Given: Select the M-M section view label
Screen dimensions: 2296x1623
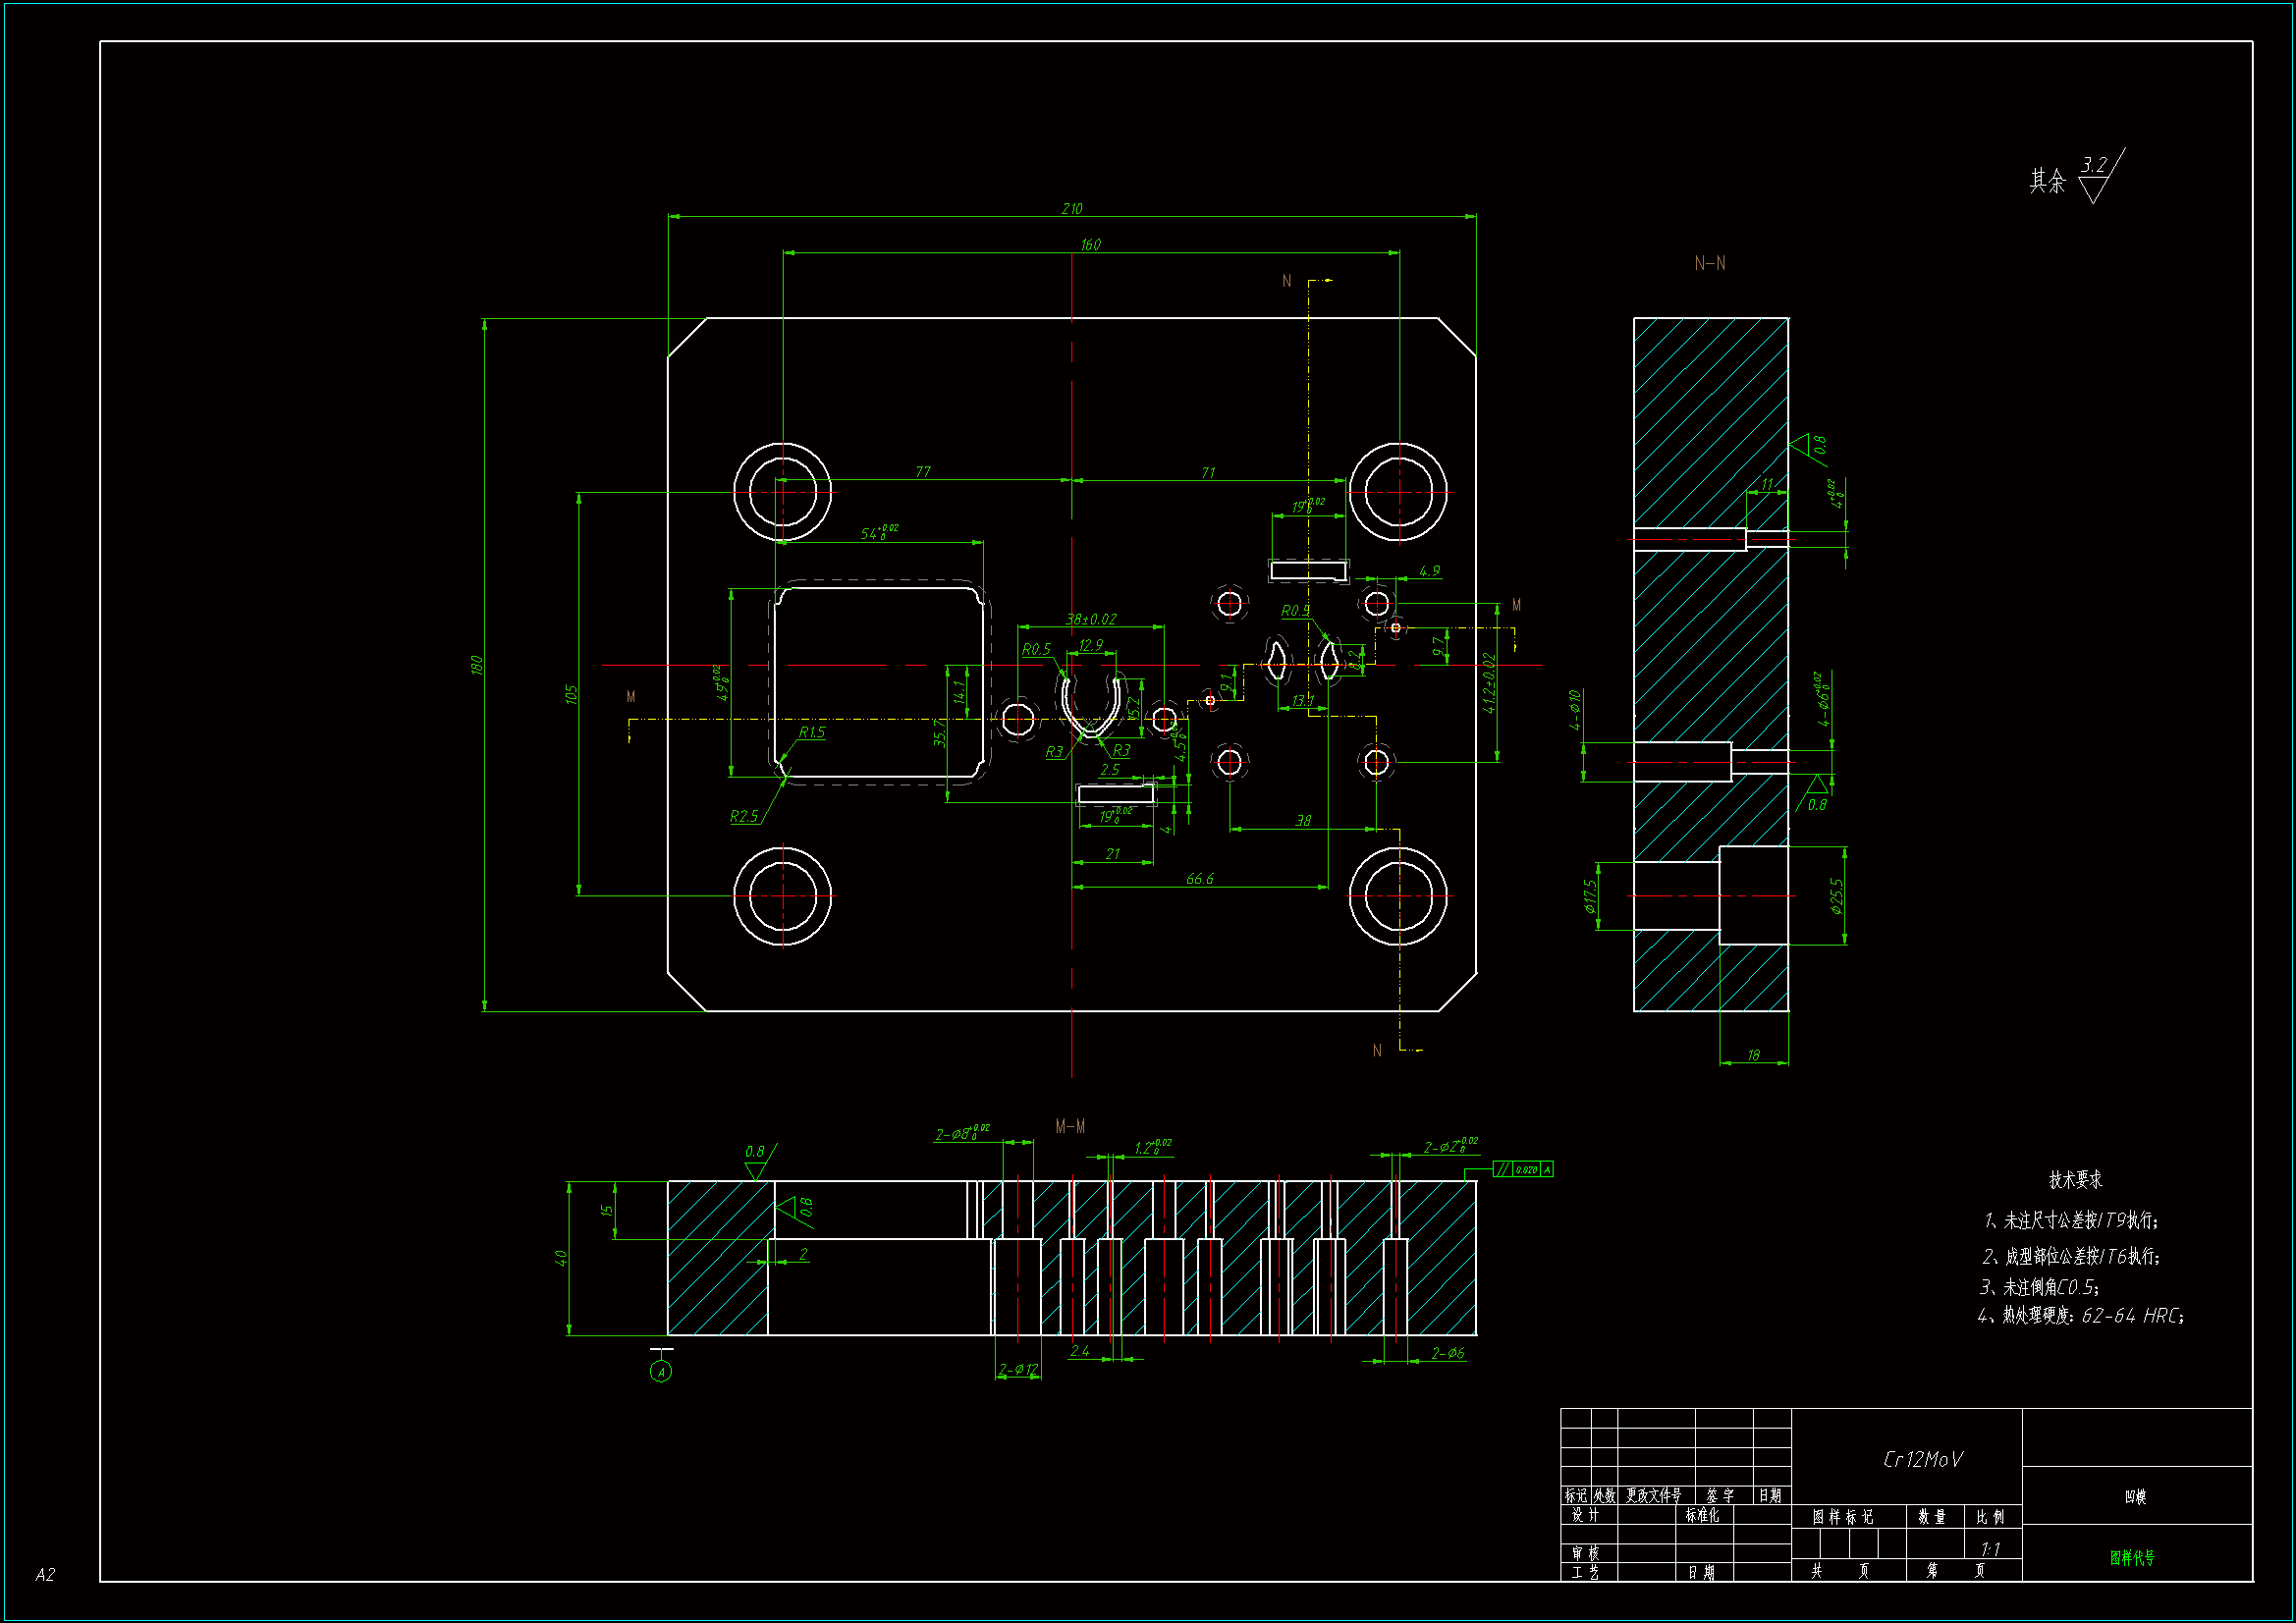Looking at the screenshot, I should click(1070, 1126).
